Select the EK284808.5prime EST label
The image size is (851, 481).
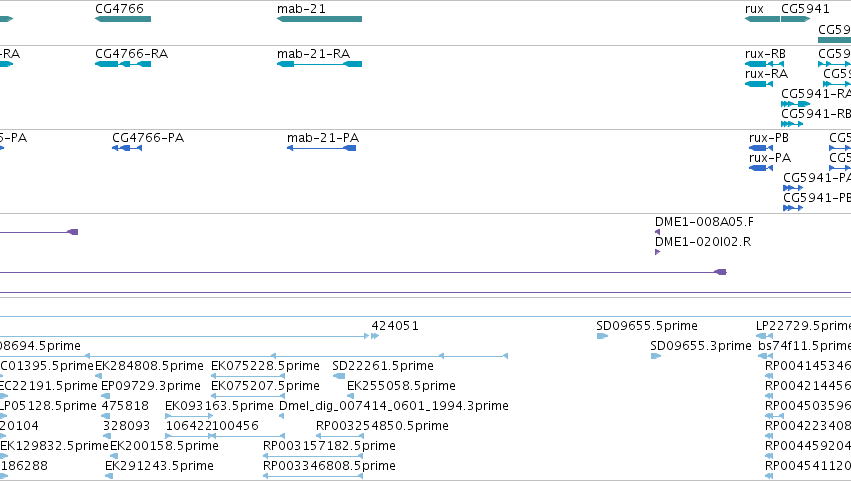(149, 366)
